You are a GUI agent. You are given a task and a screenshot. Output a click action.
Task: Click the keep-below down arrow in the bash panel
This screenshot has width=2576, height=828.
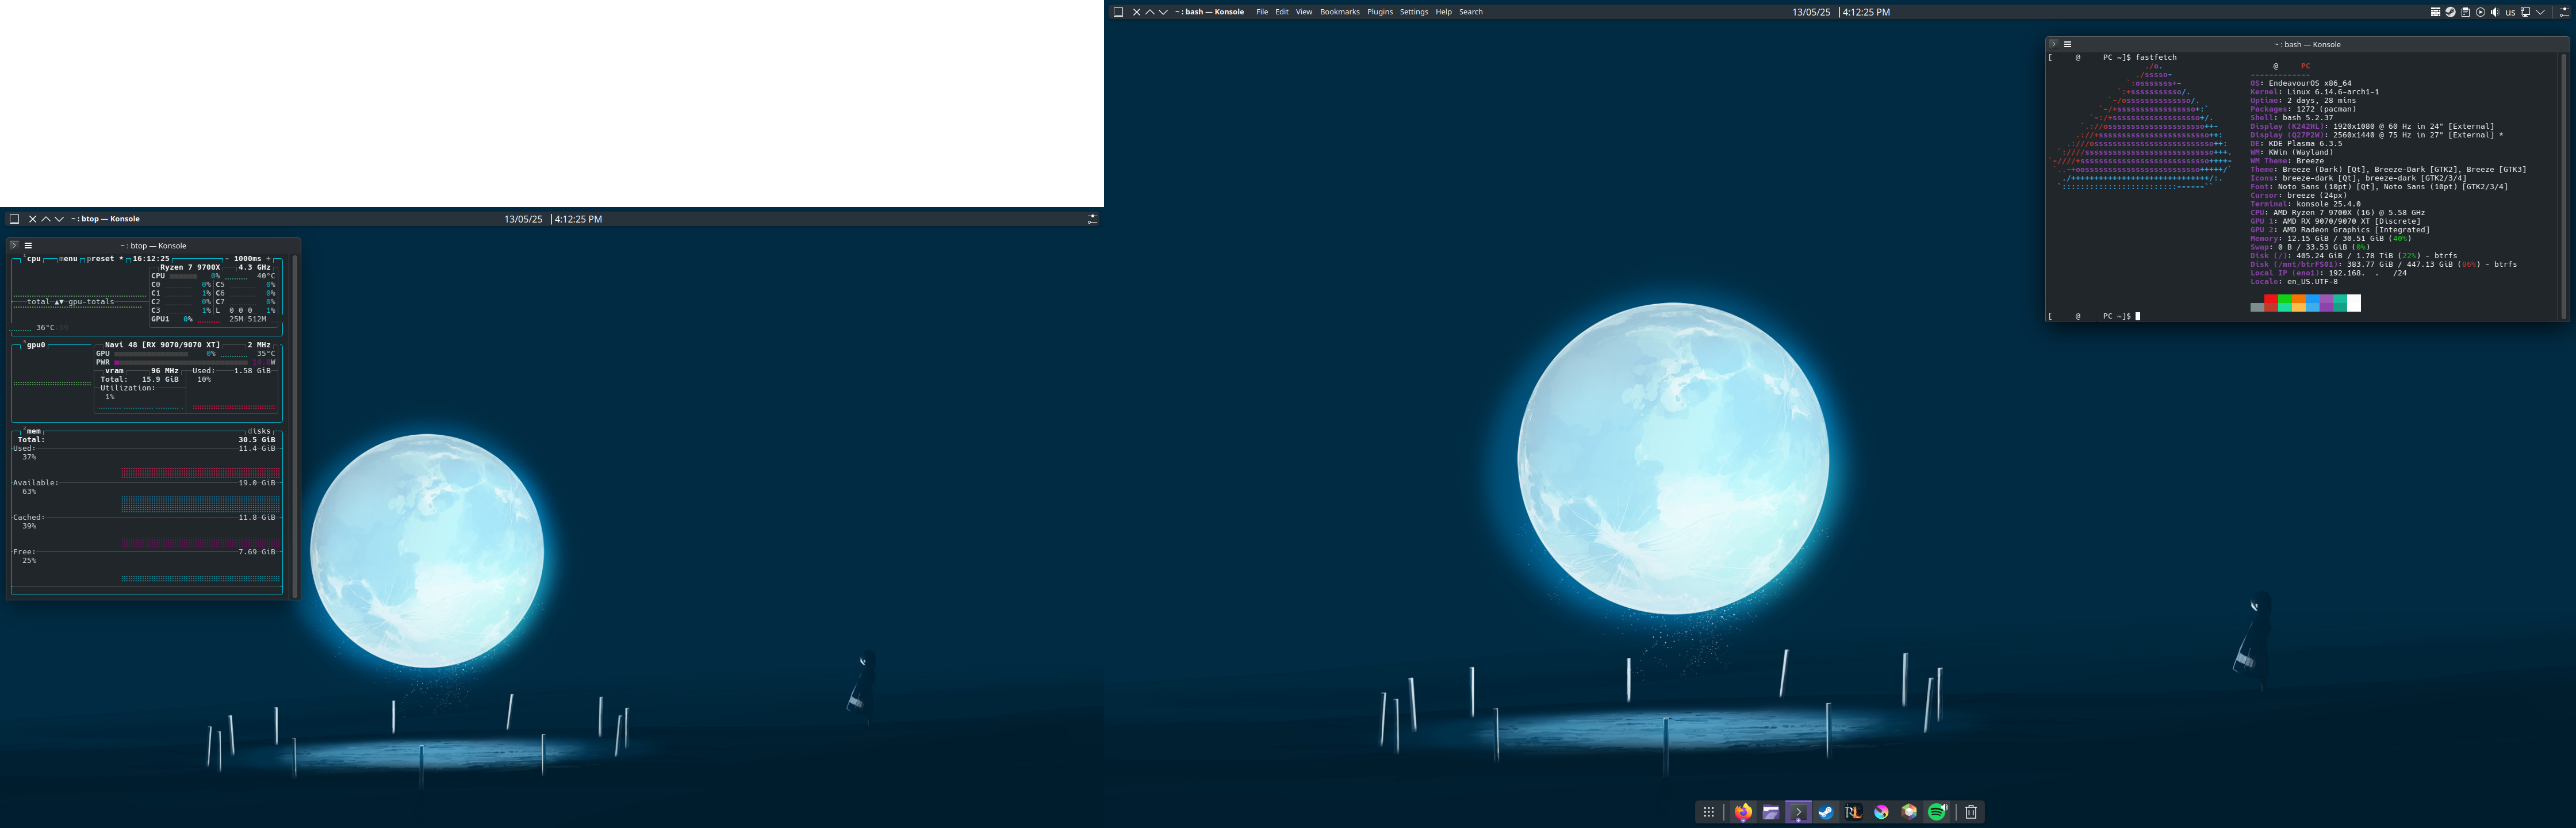point(1163,12)
